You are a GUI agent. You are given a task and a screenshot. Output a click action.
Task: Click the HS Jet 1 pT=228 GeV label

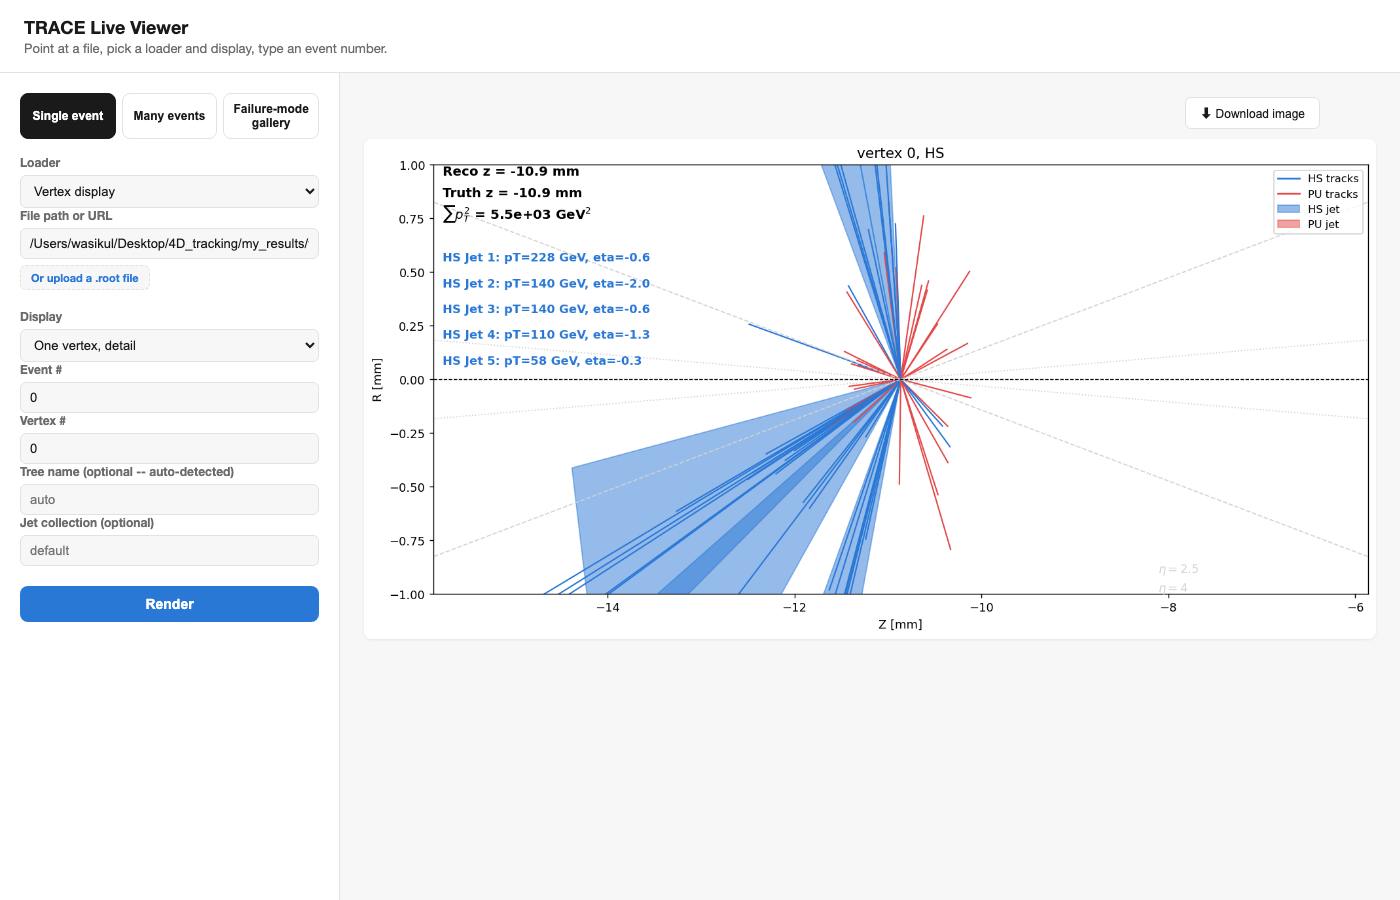coord(546,257)
